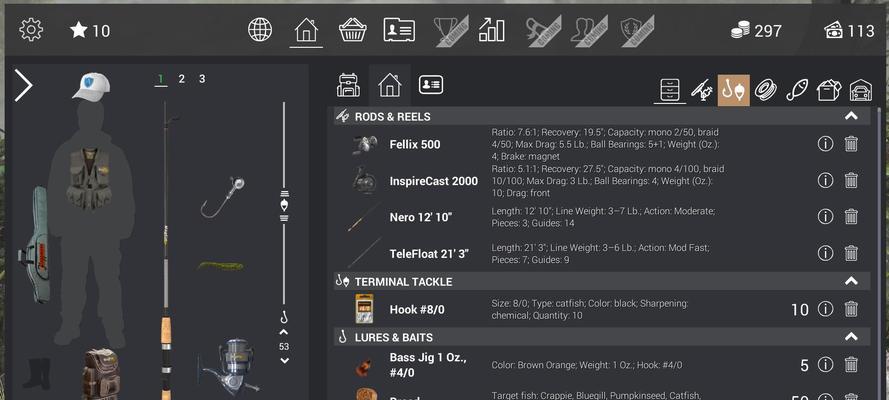Filter by fish lure icon
This screenshot has width=889, height=400.
(x=797, y=90)
